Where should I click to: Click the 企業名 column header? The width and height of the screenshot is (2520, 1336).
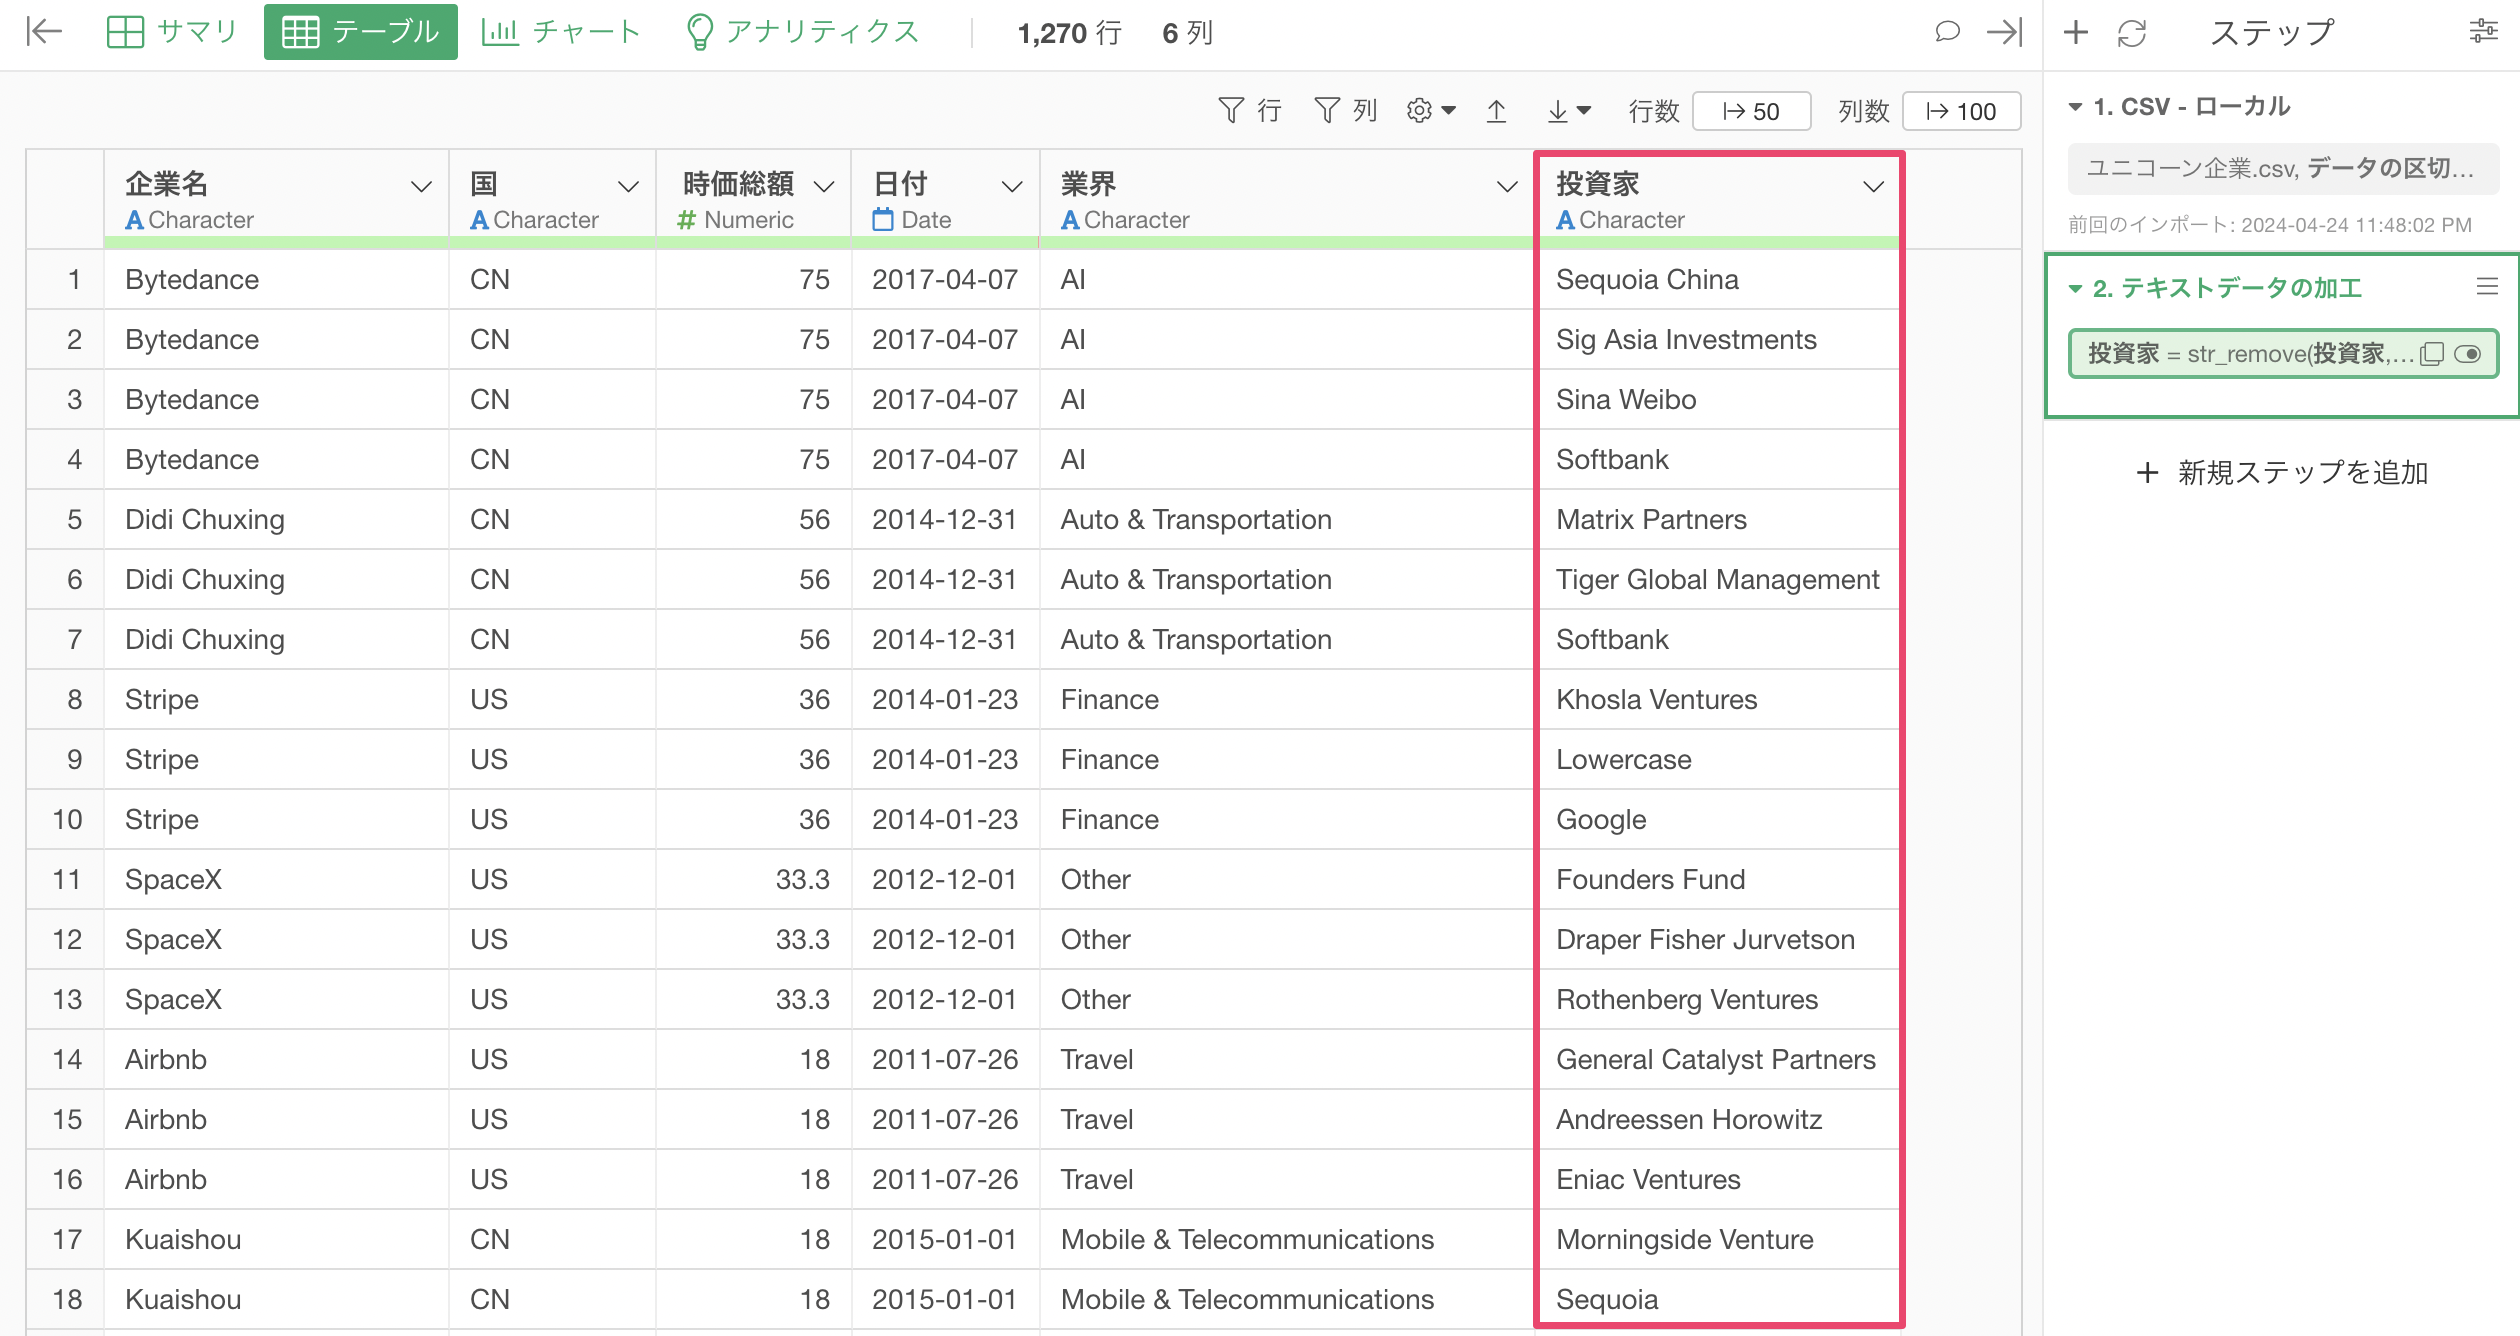276,199
